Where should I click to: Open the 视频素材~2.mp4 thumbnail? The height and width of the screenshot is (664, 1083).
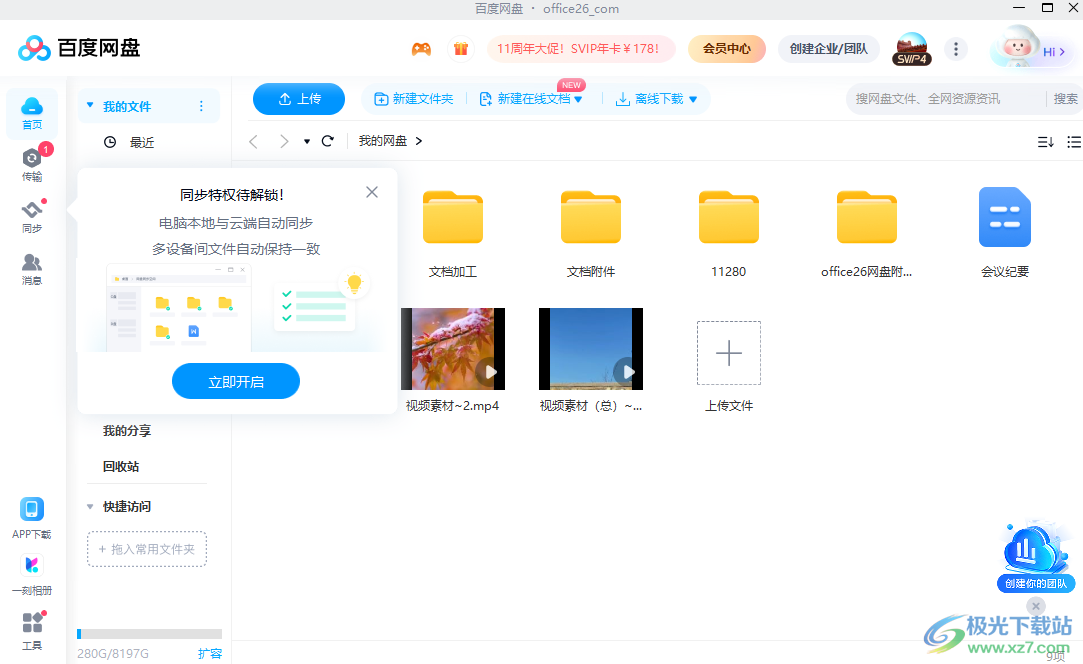pyautogui.click(x=452, y=349)
